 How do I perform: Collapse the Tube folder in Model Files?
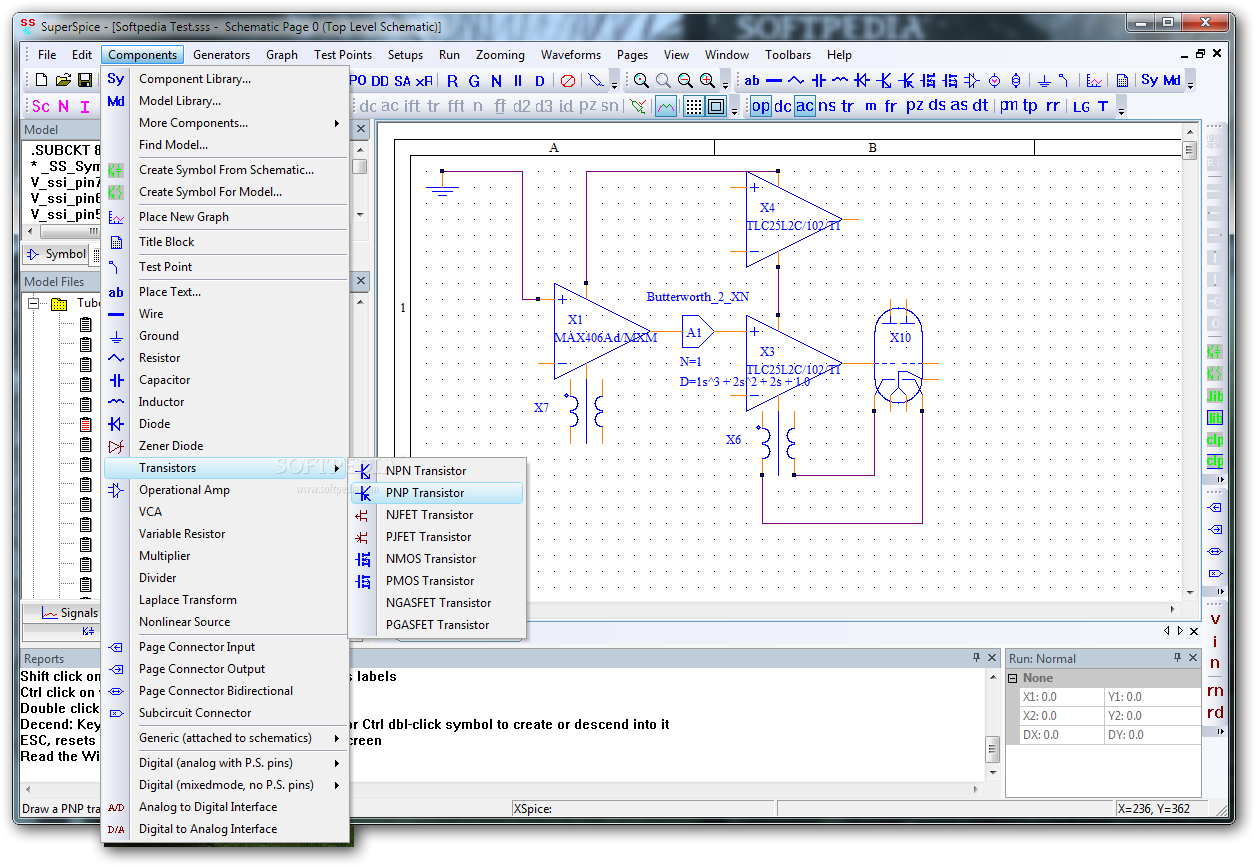tap(33, 303)
